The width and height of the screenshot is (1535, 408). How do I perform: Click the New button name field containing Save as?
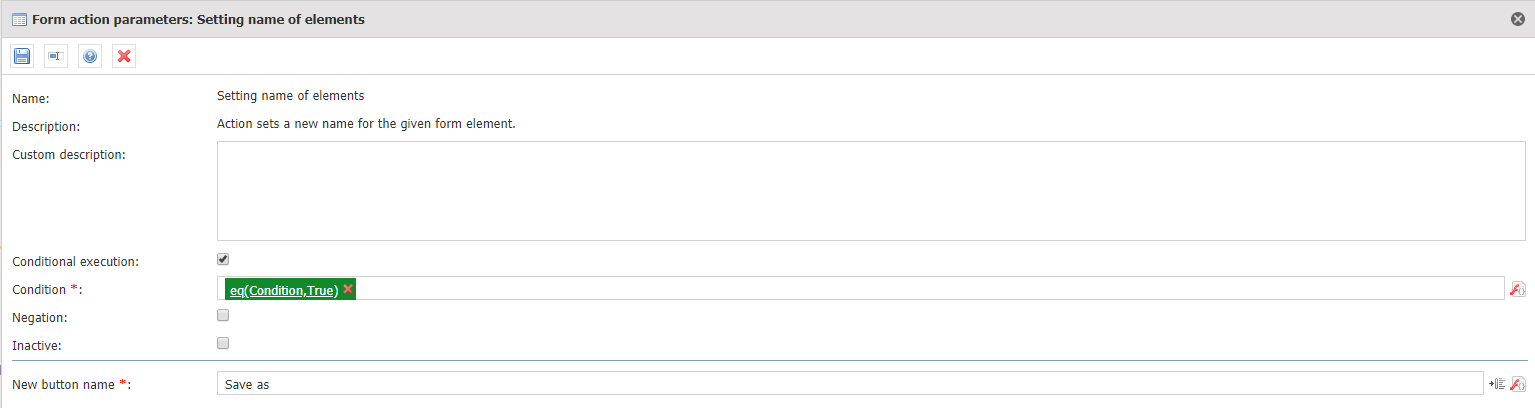coord(850,384)
